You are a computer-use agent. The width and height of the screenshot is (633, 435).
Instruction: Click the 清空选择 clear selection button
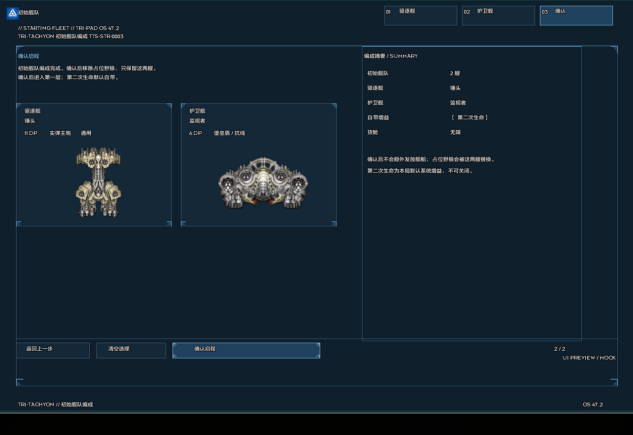[131, 350]
